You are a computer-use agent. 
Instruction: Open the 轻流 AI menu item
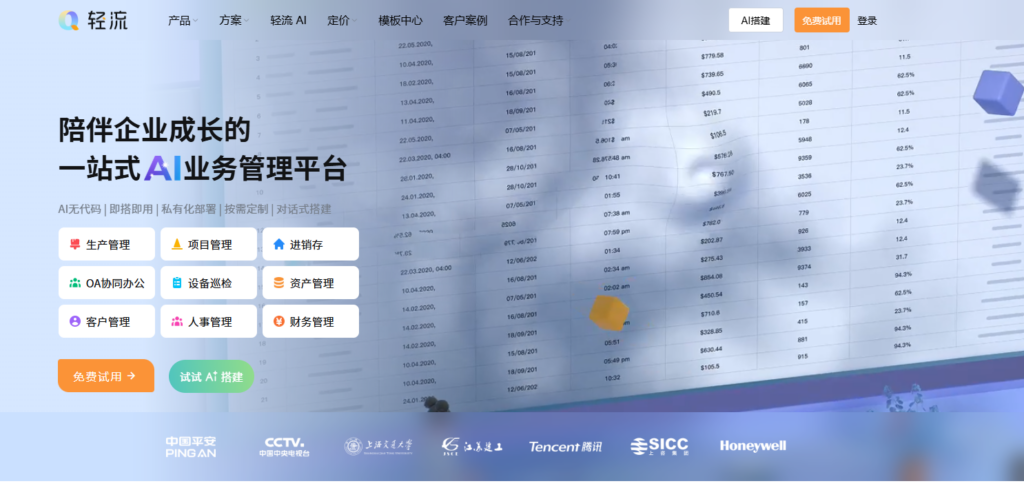pos(288,20)
